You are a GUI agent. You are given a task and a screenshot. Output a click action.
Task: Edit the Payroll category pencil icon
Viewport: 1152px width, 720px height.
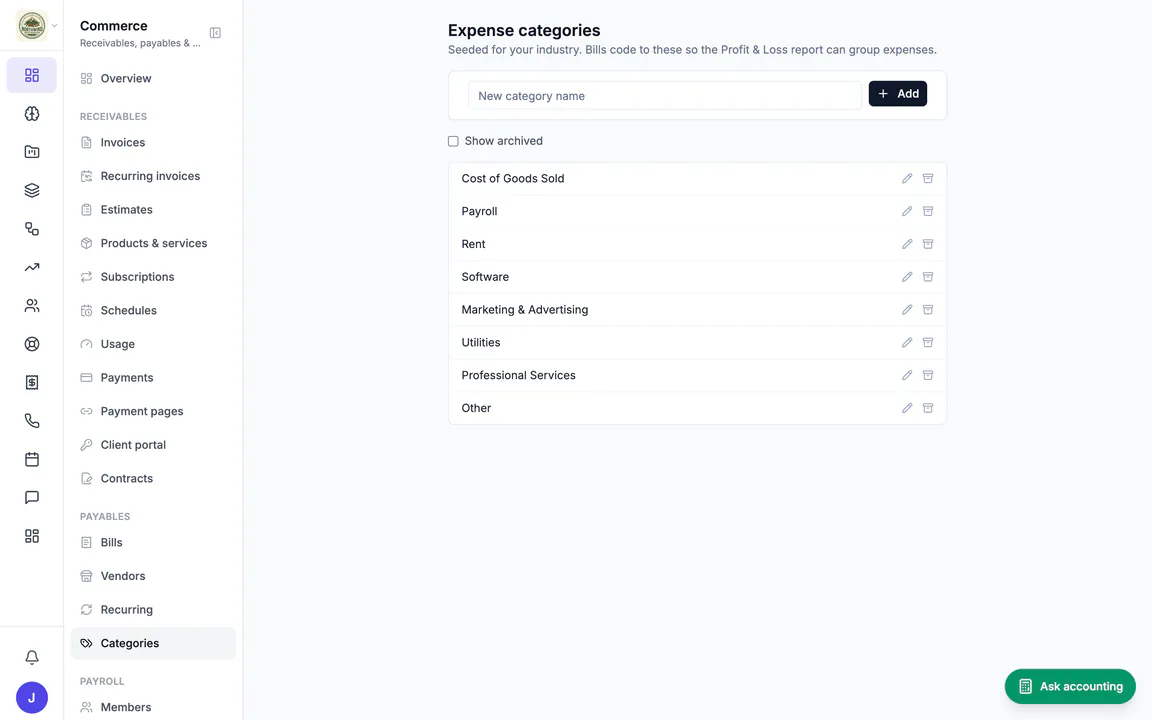(x=907, y=211)
